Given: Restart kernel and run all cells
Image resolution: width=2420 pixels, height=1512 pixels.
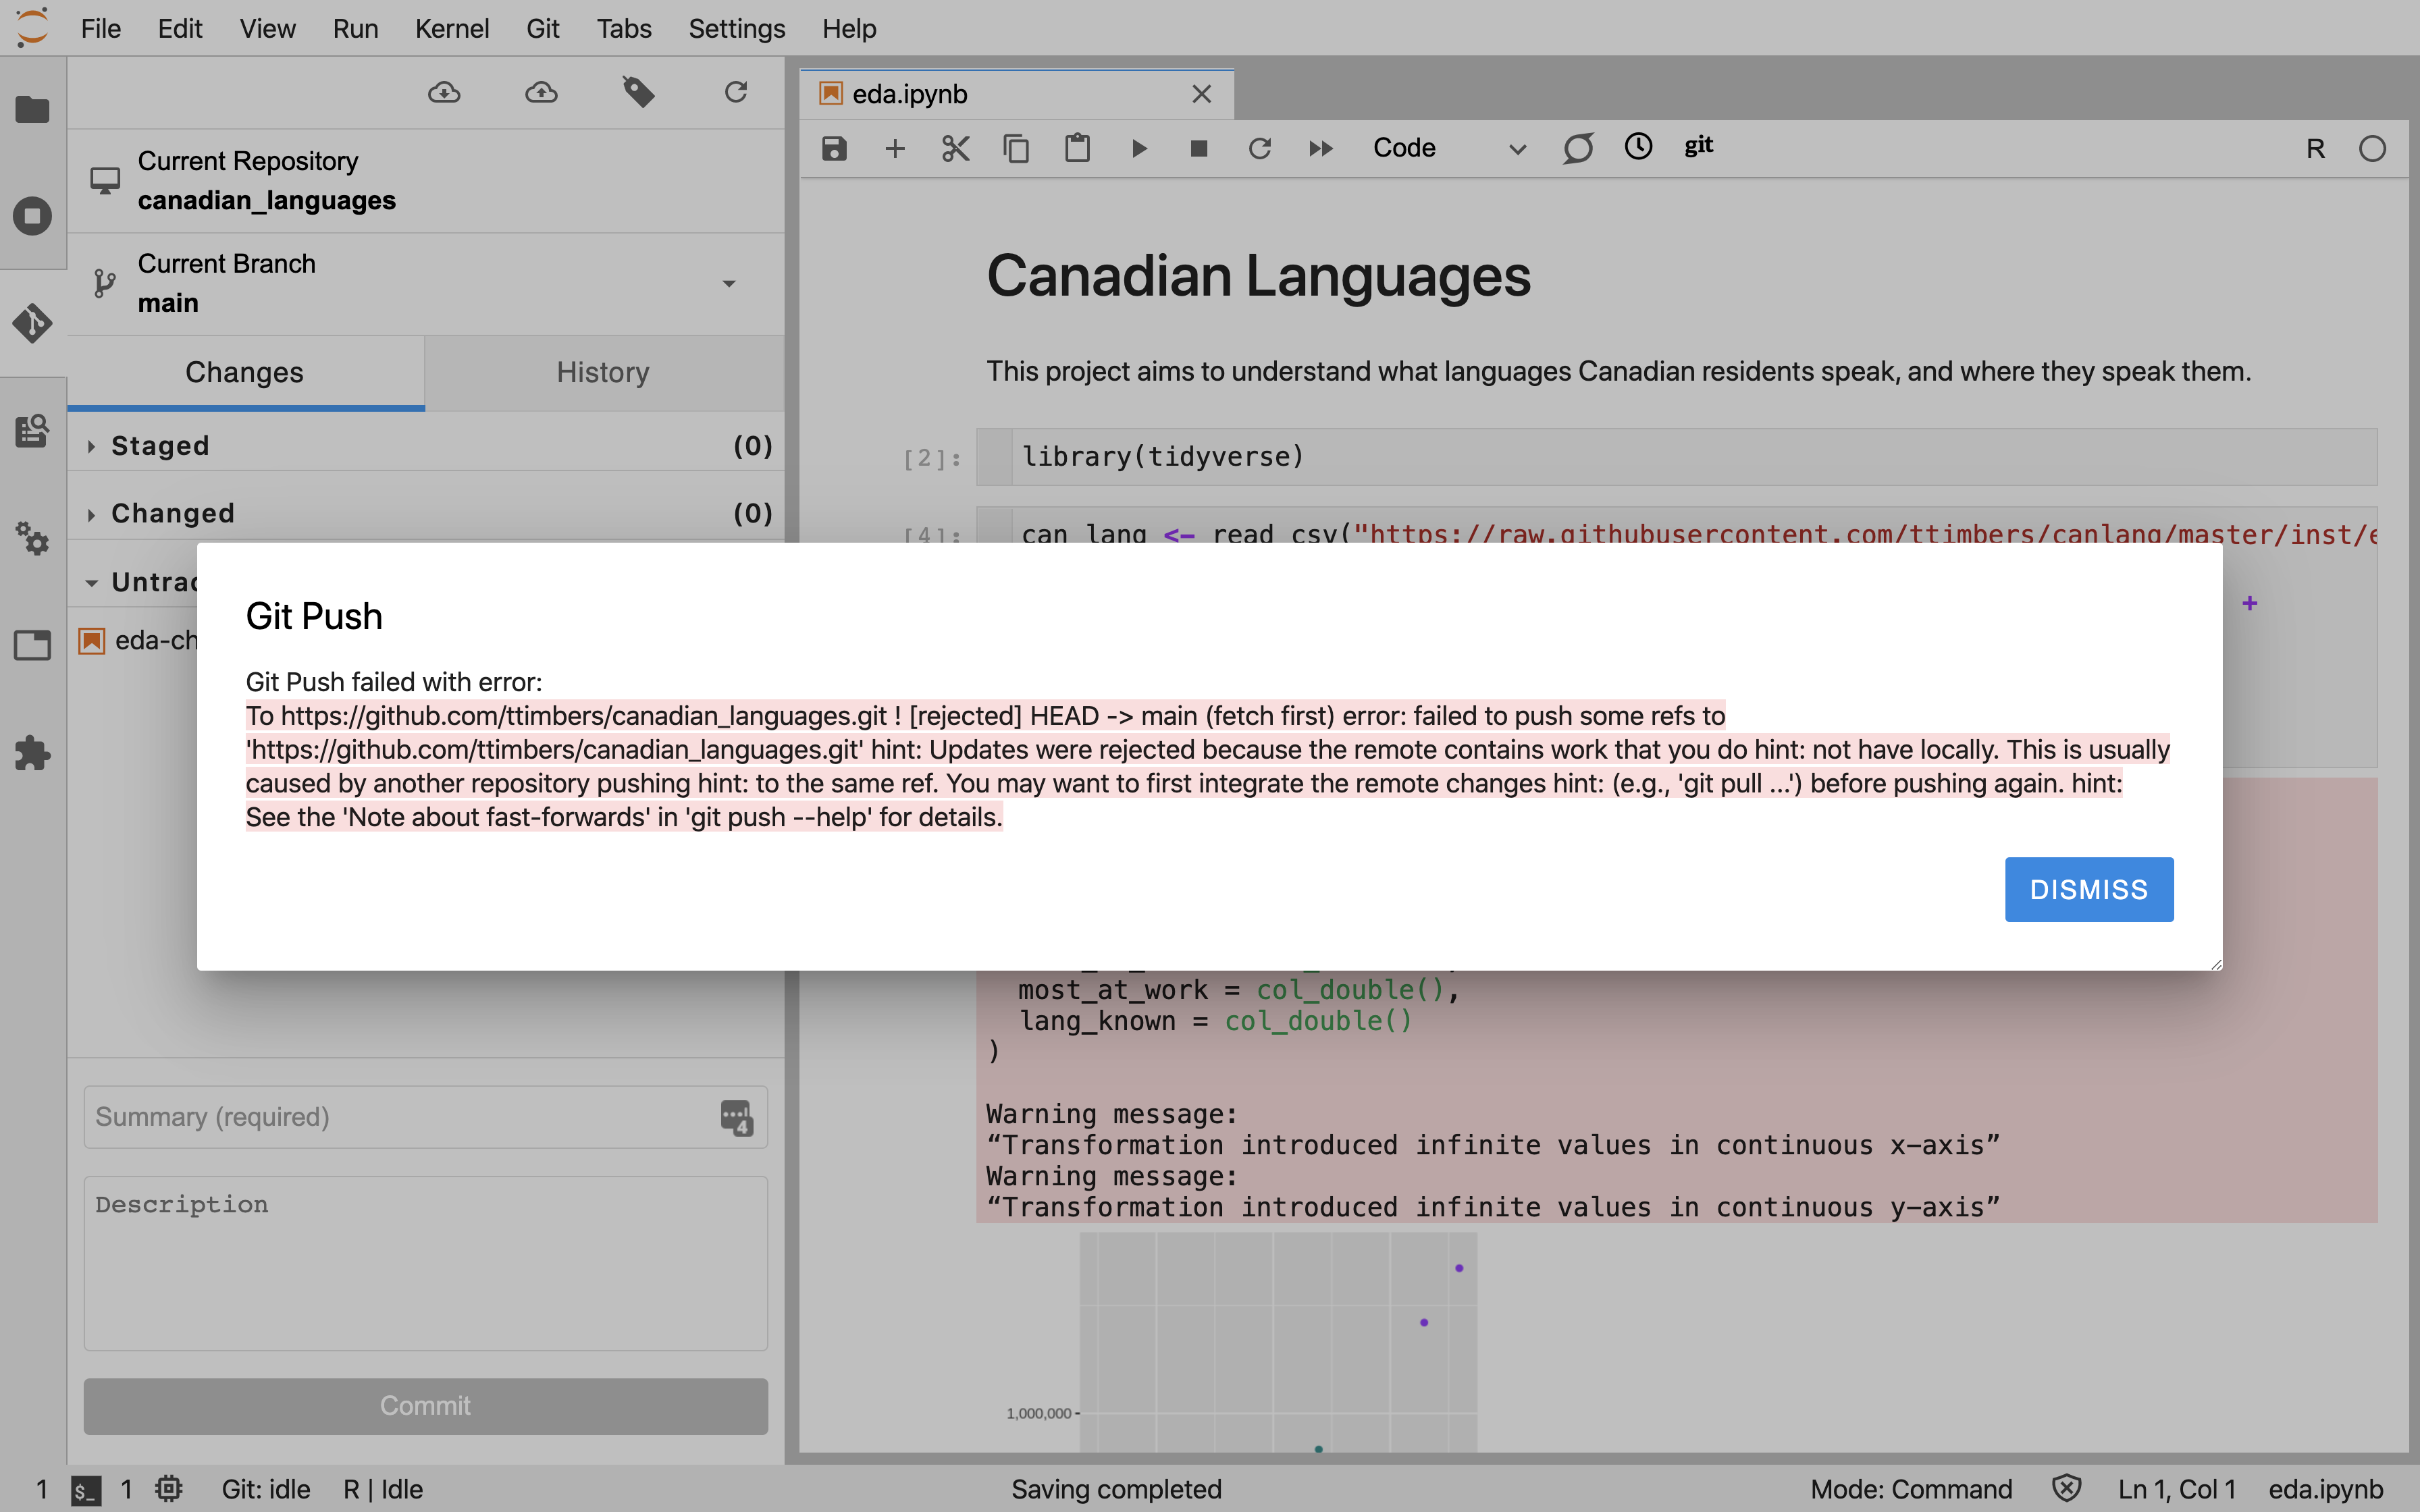Looking at the screenshot, I should pos(1321,149).
